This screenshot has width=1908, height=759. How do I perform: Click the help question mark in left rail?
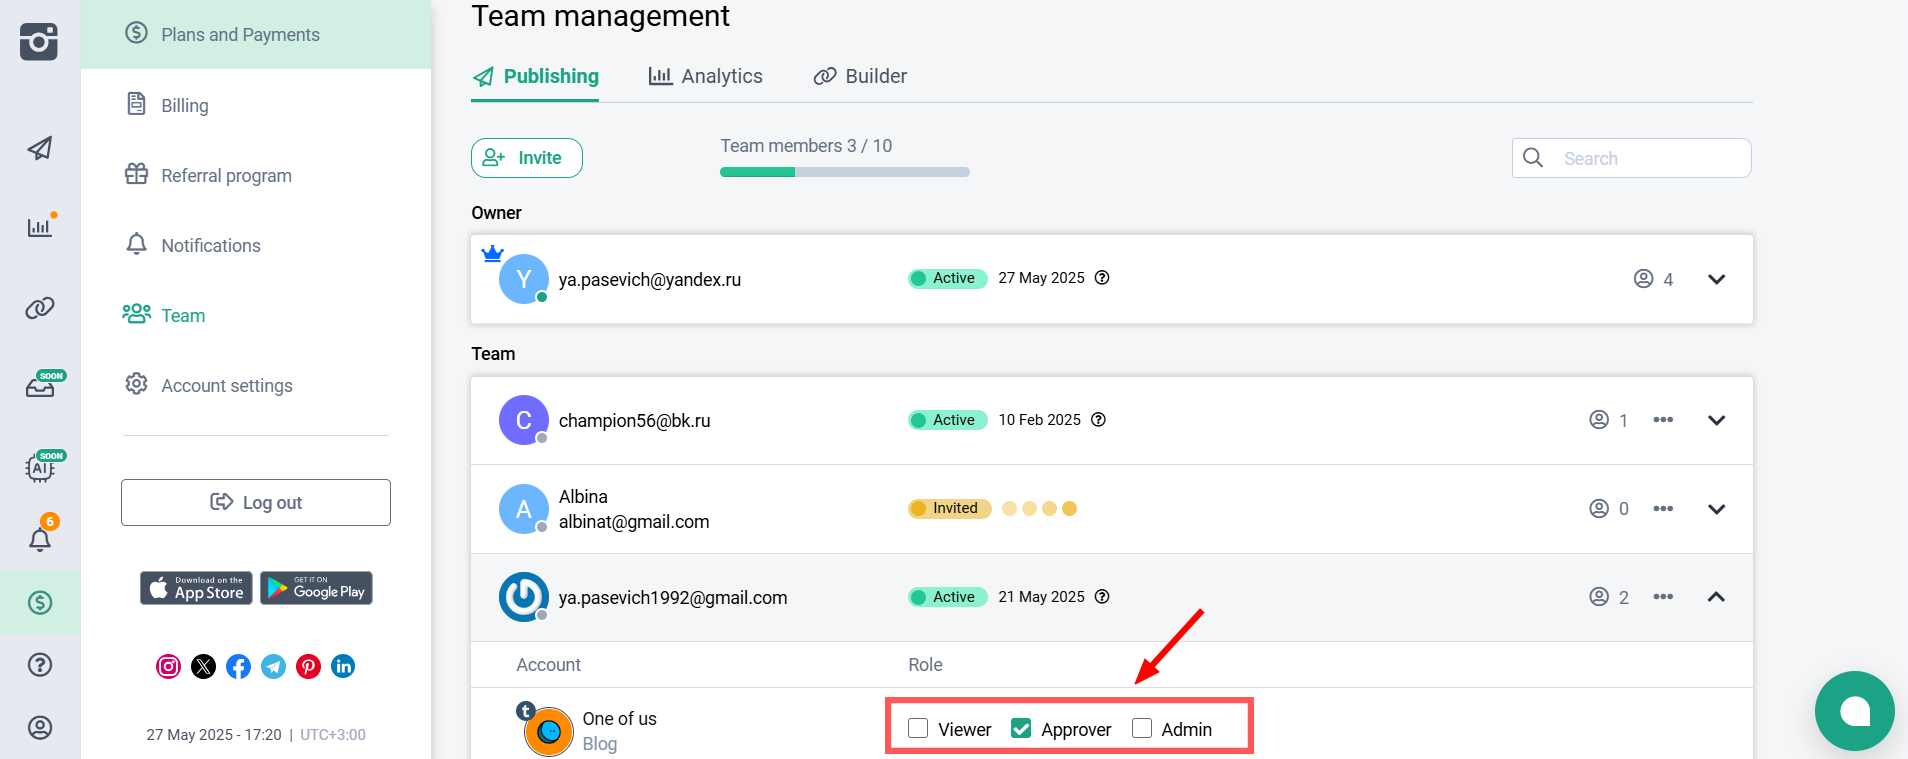(40, 665)
